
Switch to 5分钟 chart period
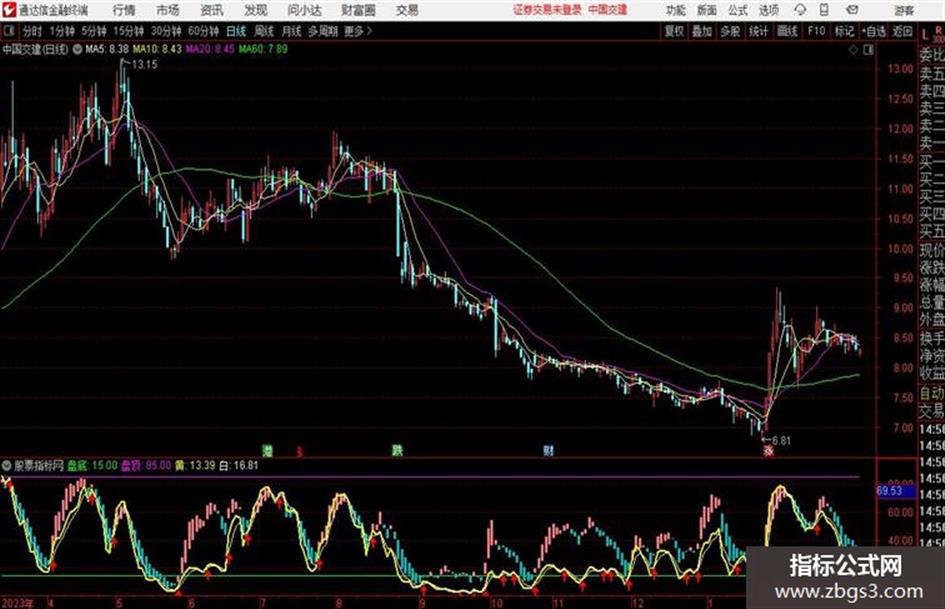pyautogui.click(x=93, y=31)
